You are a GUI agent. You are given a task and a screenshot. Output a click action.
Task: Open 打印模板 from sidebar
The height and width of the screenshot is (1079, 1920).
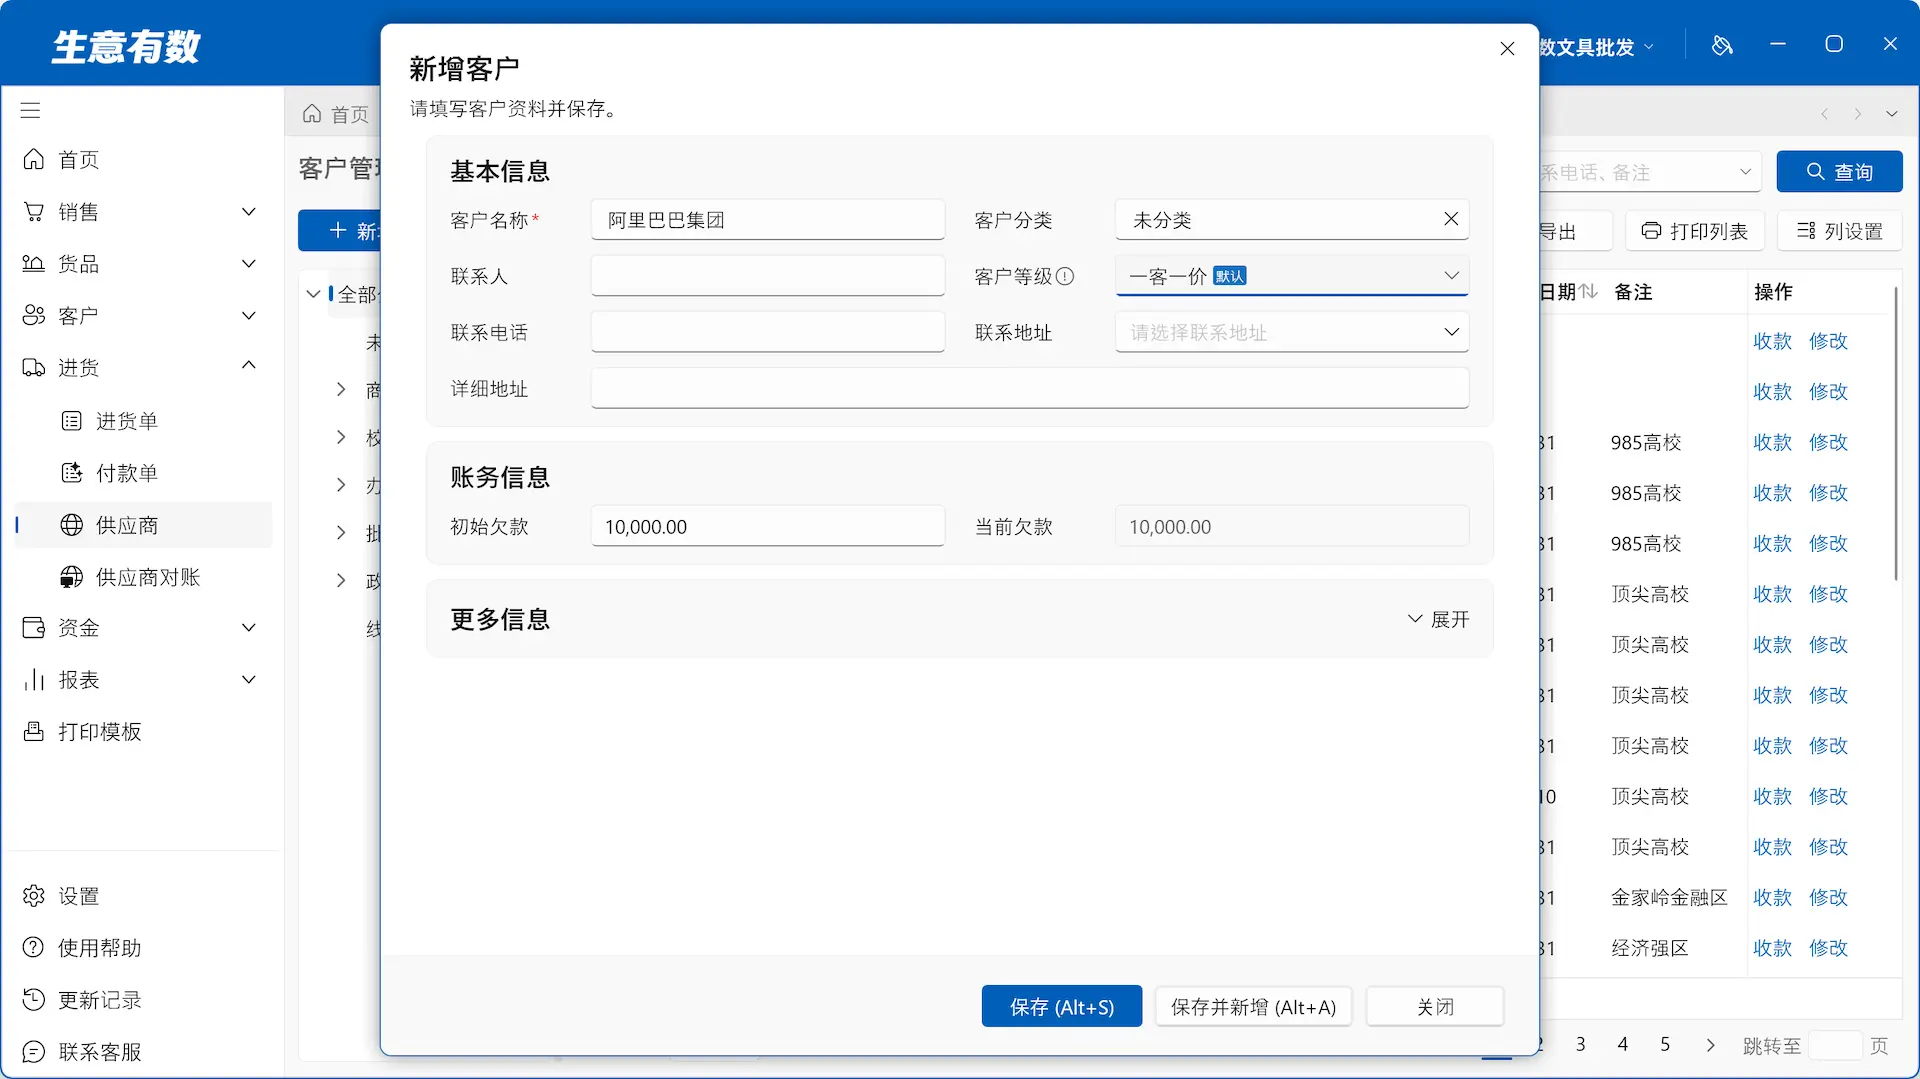point(99,732)
